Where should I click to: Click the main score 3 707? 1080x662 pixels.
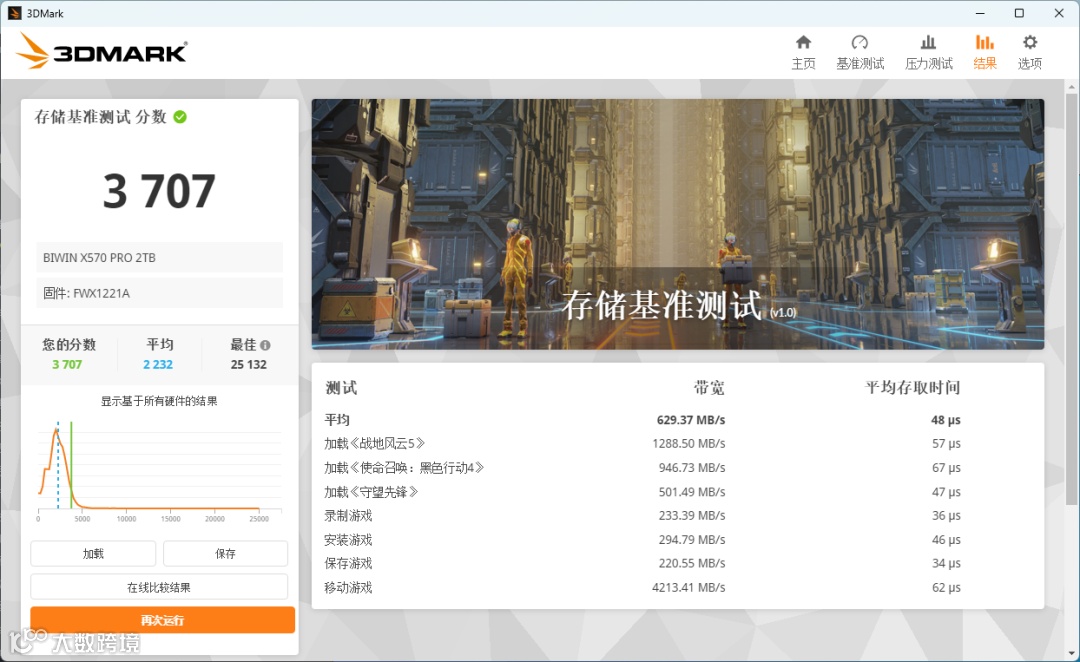159,191
